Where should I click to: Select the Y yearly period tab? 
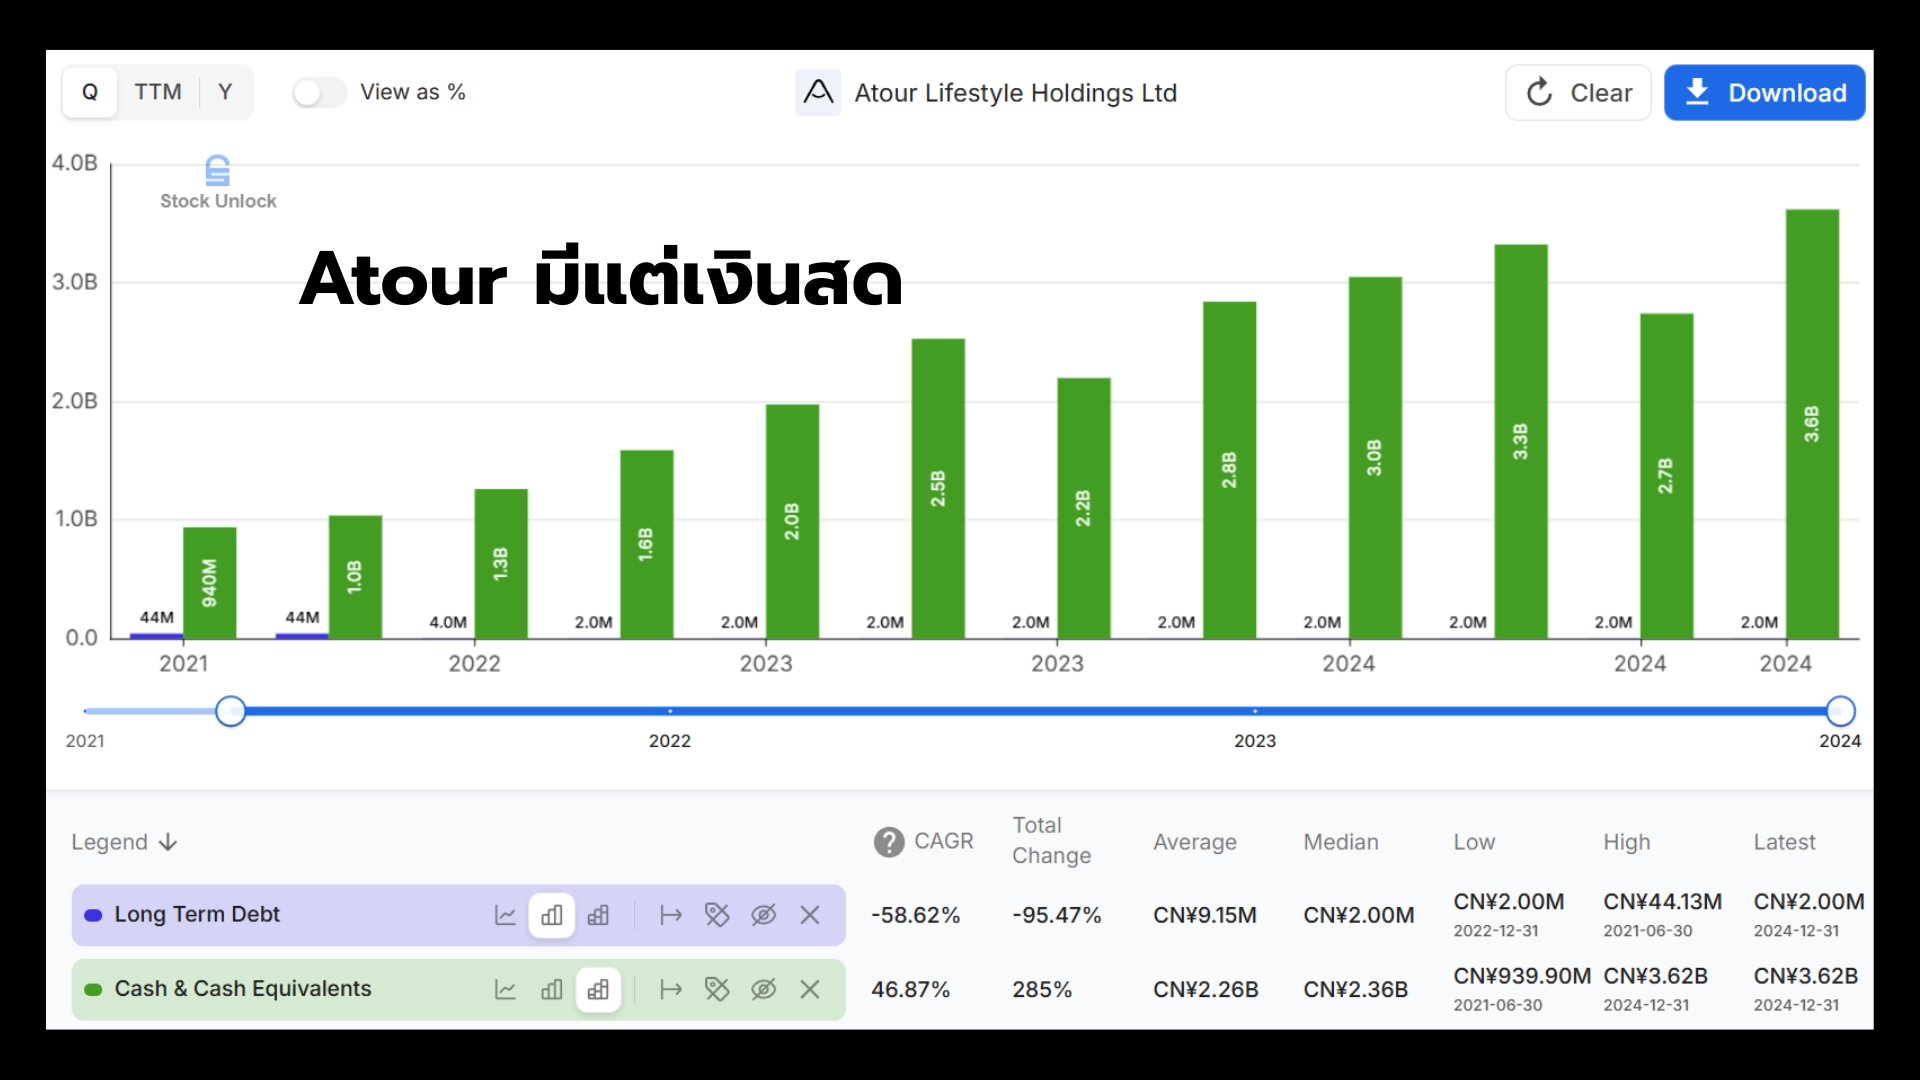point(225,92)
